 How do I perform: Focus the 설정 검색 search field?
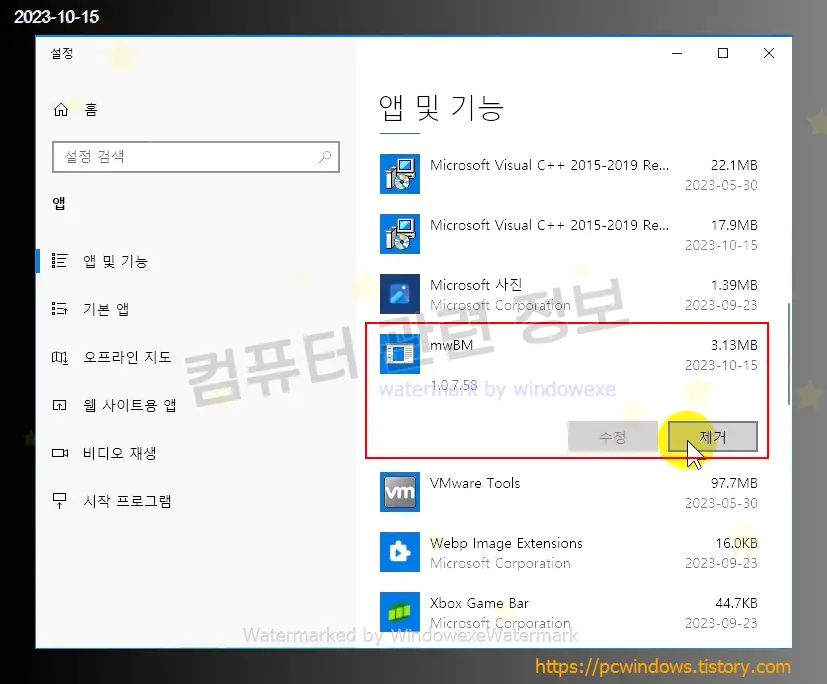tap(196, 157)
